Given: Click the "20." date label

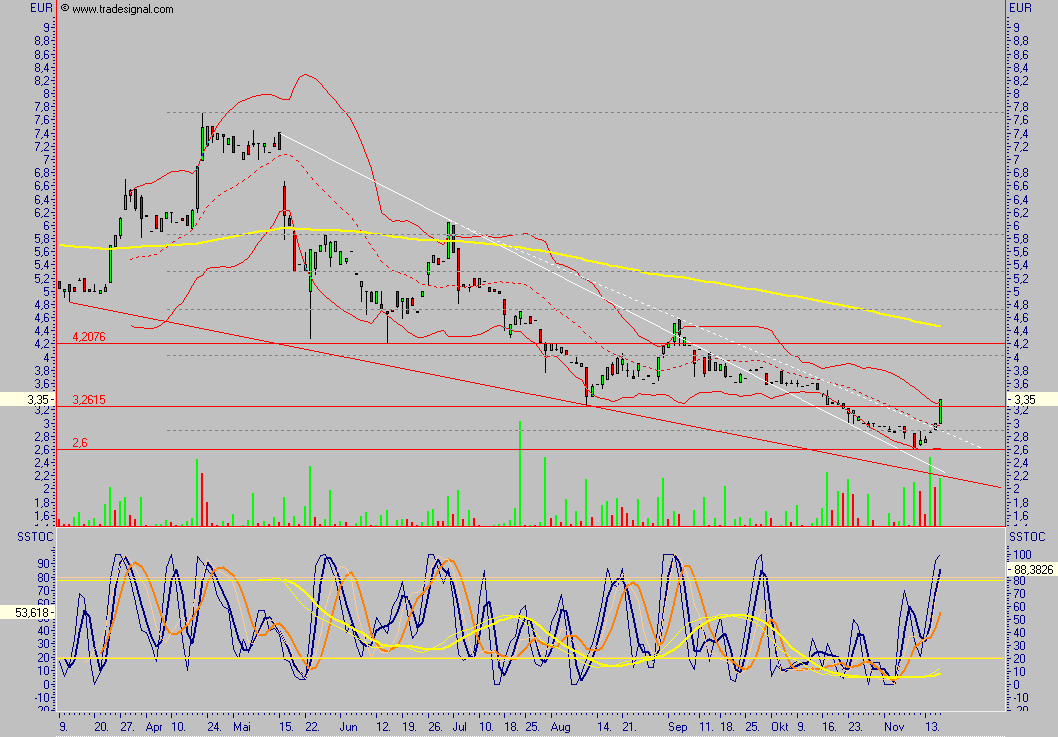Looking at the screenshot, I should 102,727.
